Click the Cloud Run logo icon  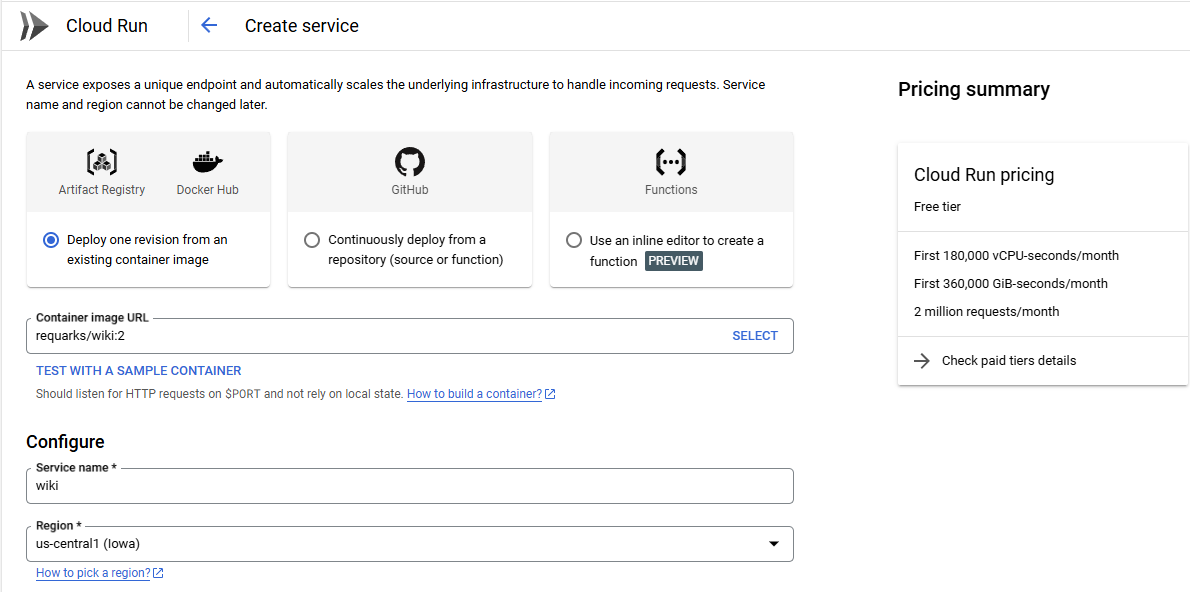click(34, 26)
